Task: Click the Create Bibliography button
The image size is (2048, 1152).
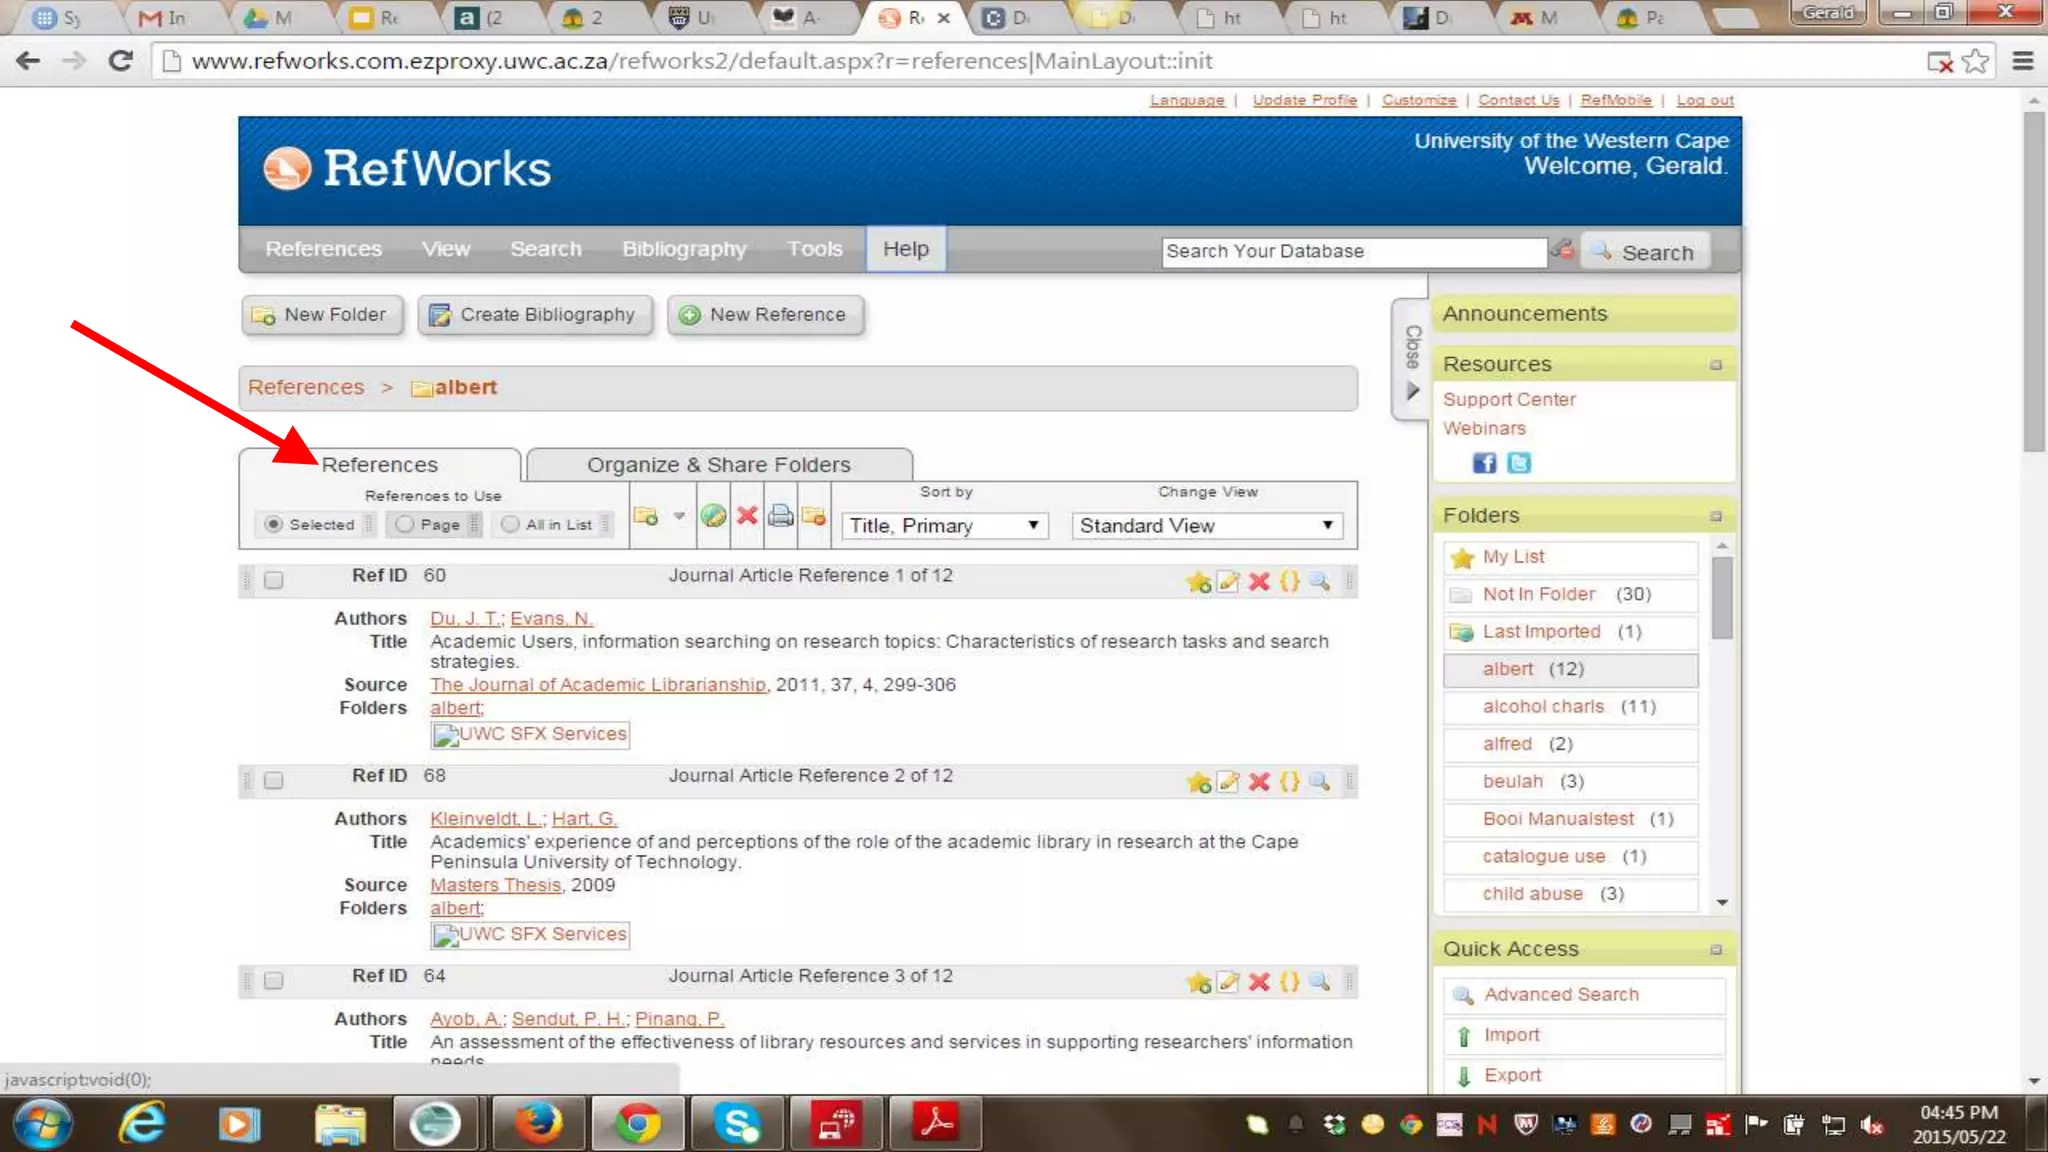Action: pos(534,315)
